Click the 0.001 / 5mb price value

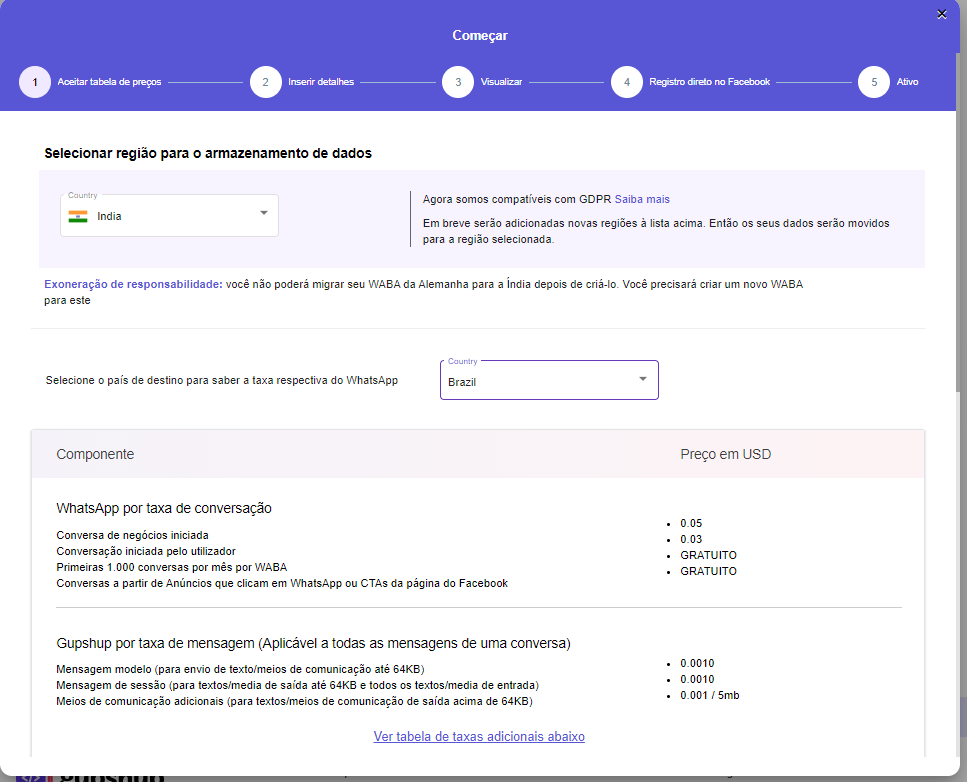coord(709,695)
